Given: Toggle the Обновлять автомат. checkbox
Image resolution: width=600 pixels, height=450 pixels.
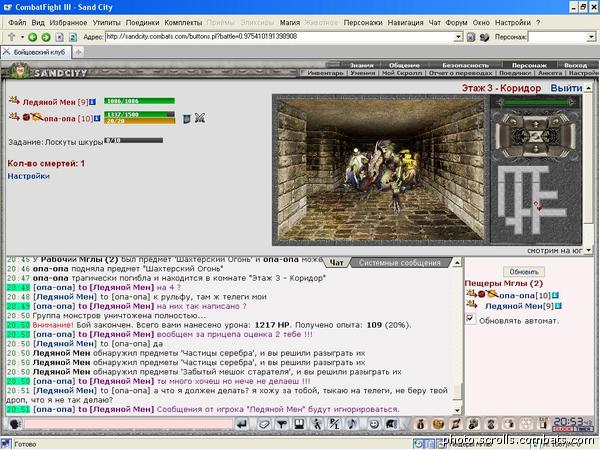Looking at the screenshot, I should pyautogui.click(x=470, y=318).
